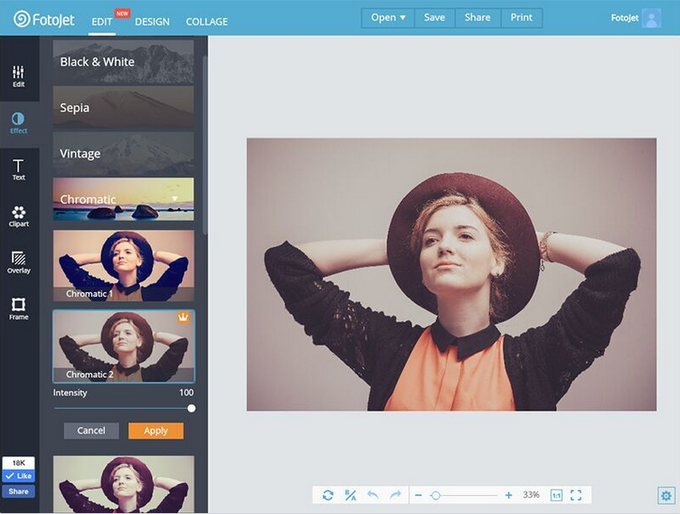Image resolution: width=680 pixels, height=514 pixels.
Task: Open the Overlay sidebar tool
Action: pos(19,263)
